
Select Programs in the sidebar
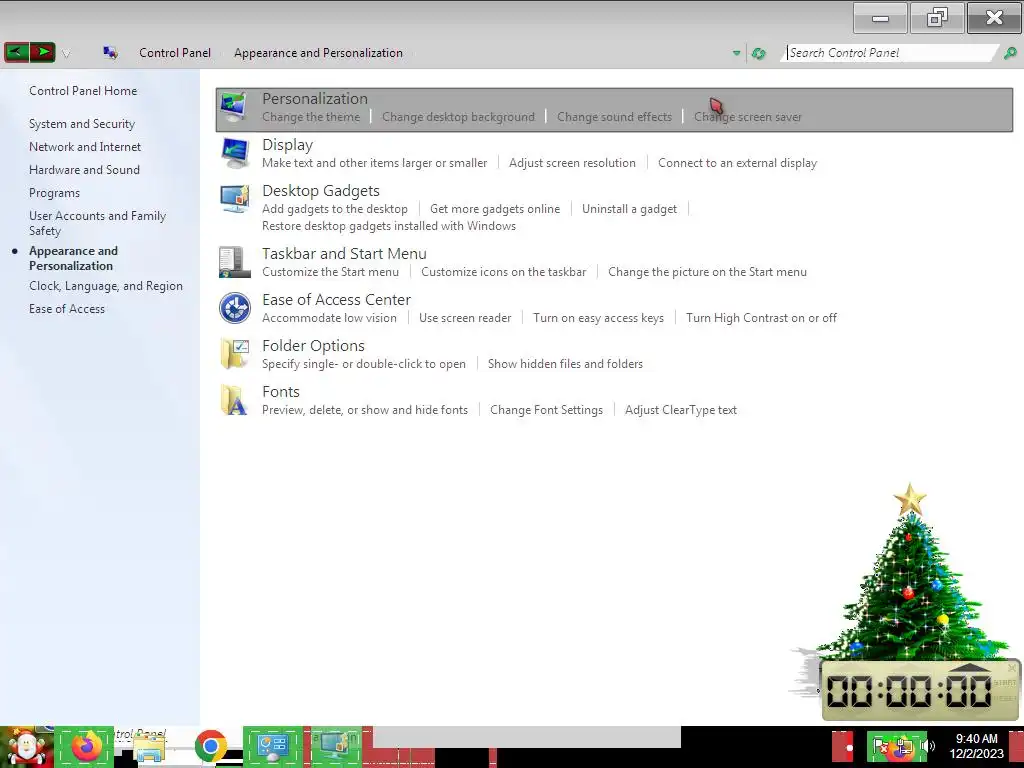point(54,193)
